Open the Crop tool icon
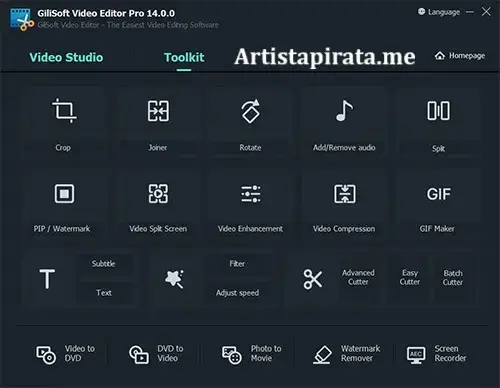The height and width of the screenshot is (388, 500). point(64,111)
